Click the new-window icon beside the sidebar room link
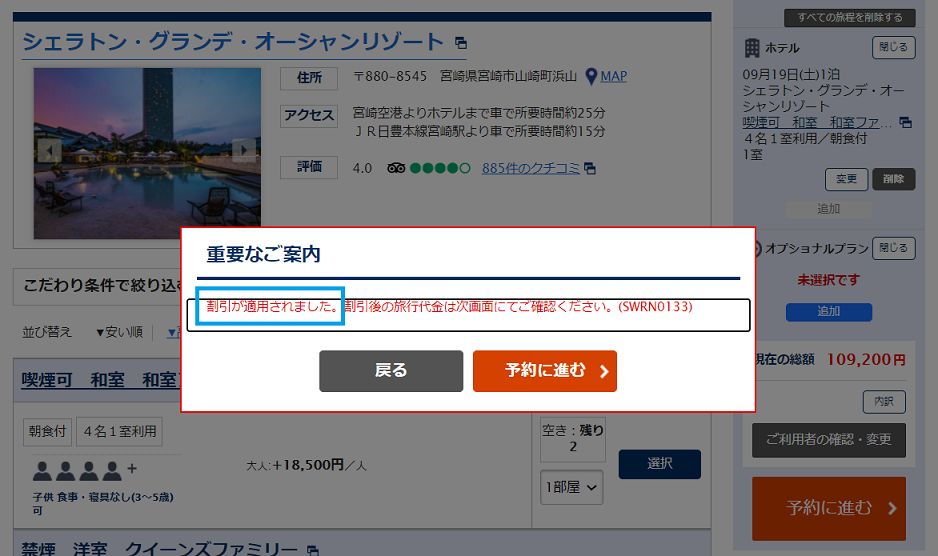 [906, 122]
